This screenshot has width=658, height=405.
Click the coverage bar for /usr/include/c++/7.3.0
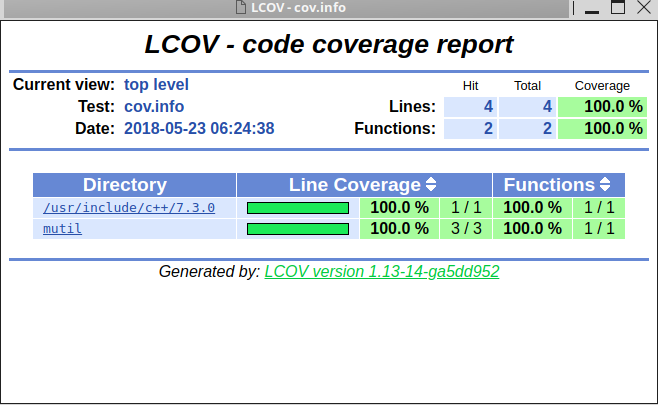(298, 208)
